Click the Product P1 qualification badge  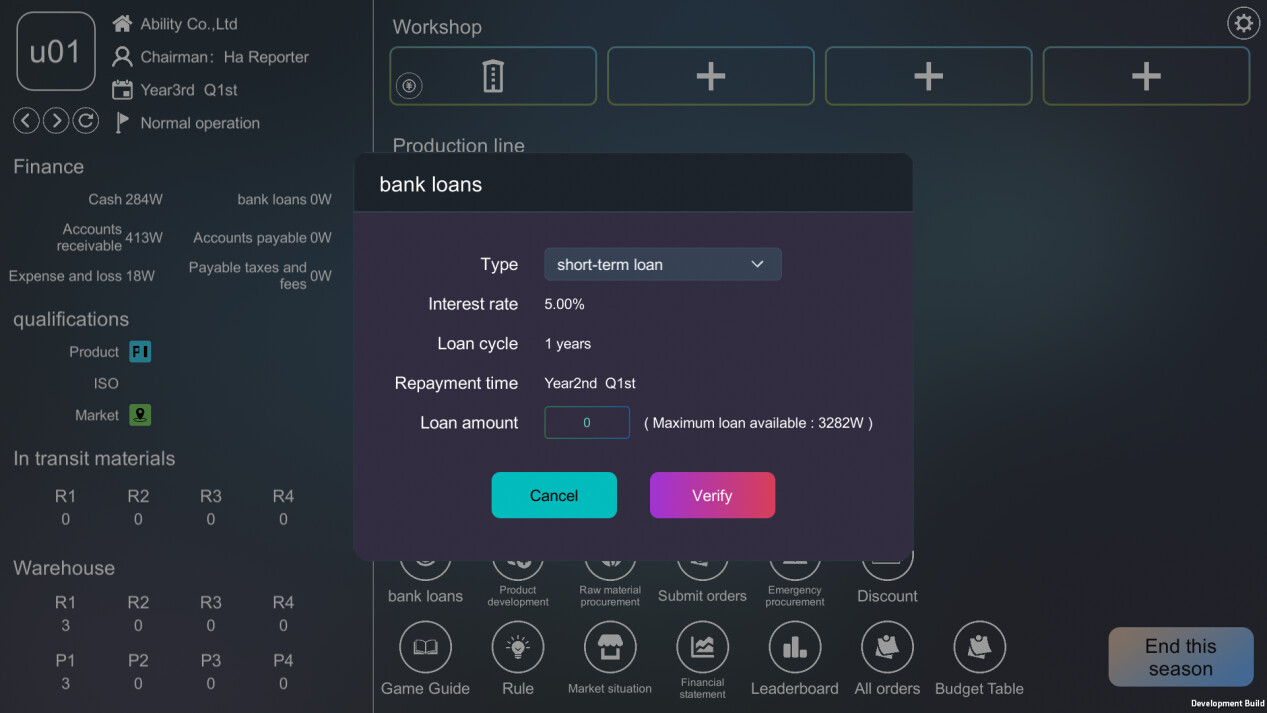[x=140, y=352]
